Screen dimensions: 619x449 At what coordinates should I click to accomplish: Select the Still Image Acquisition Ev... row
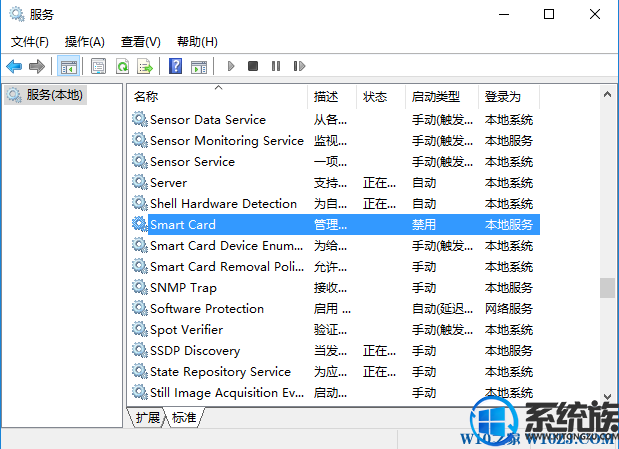pyautogui.click(x=336, y=393)
